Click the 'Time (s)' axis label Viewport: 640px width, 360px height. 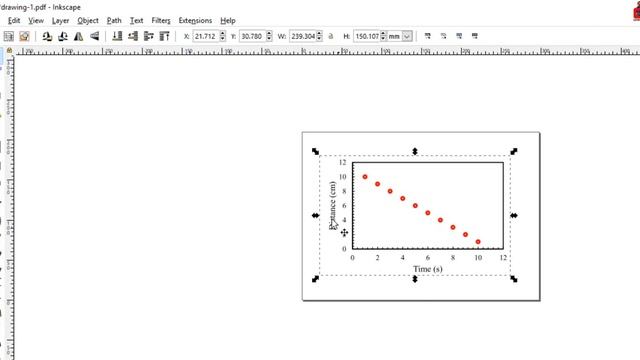428,269
